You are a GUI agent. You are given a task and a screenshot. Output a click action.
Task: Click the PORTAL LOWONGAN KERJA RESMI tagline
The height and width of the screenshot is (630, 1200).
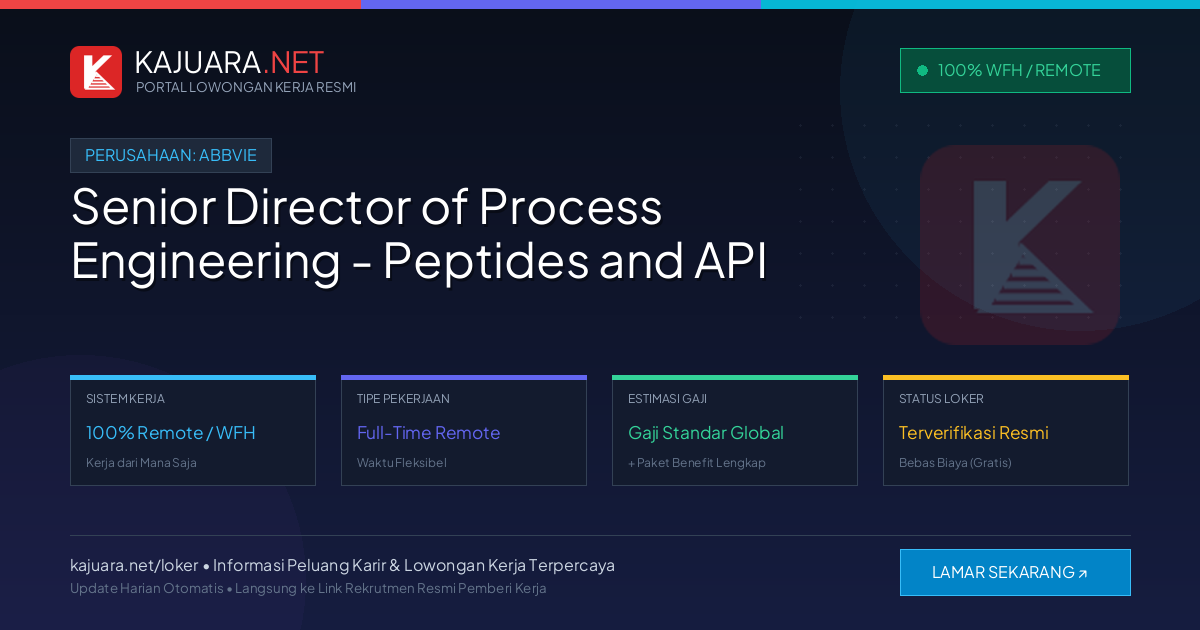pos(246,87)
